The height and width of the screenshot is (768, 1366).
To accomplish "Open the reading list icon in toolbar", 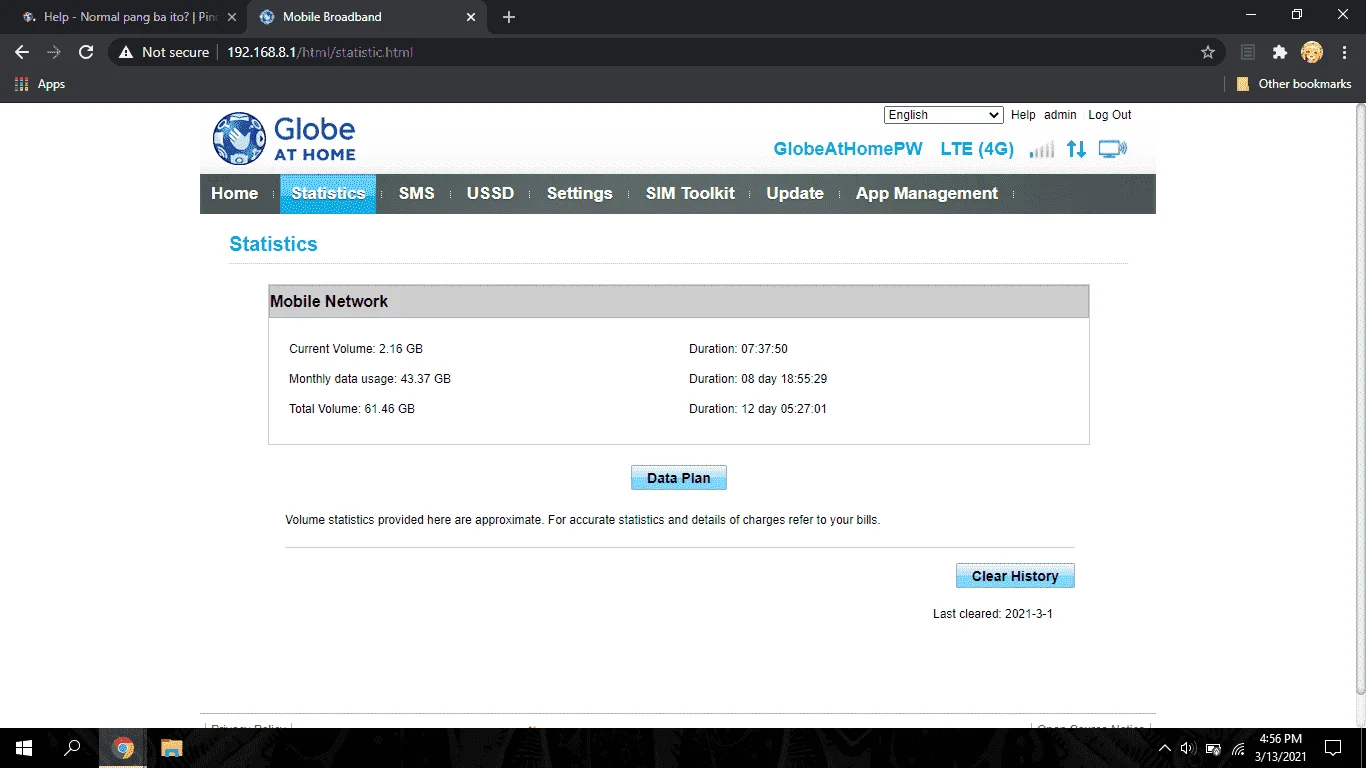I will 1247,52.
